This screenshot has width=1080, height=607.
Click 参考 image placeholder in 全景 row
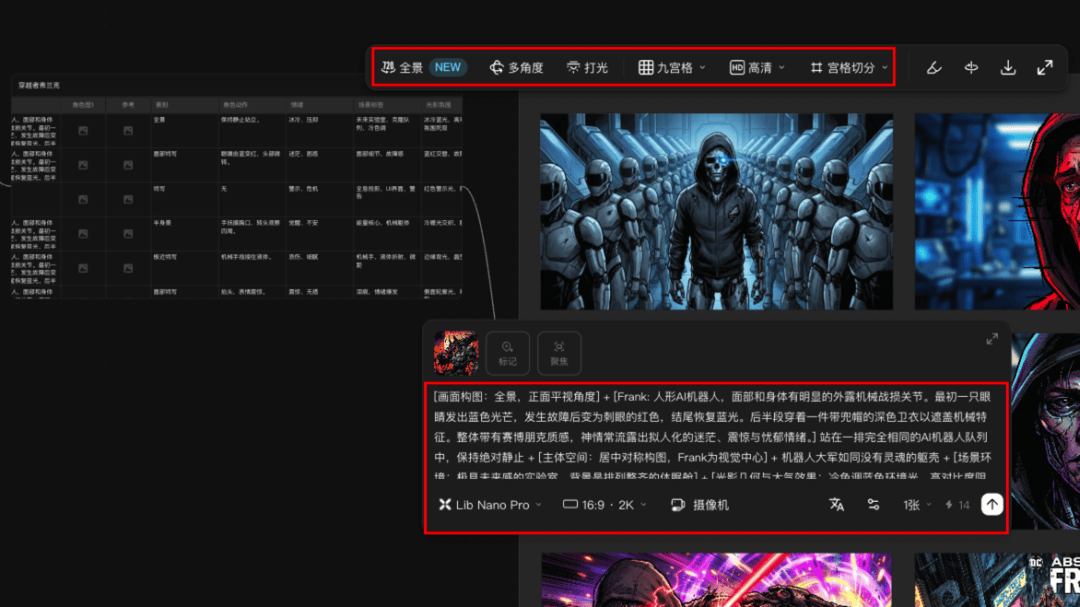128,130
